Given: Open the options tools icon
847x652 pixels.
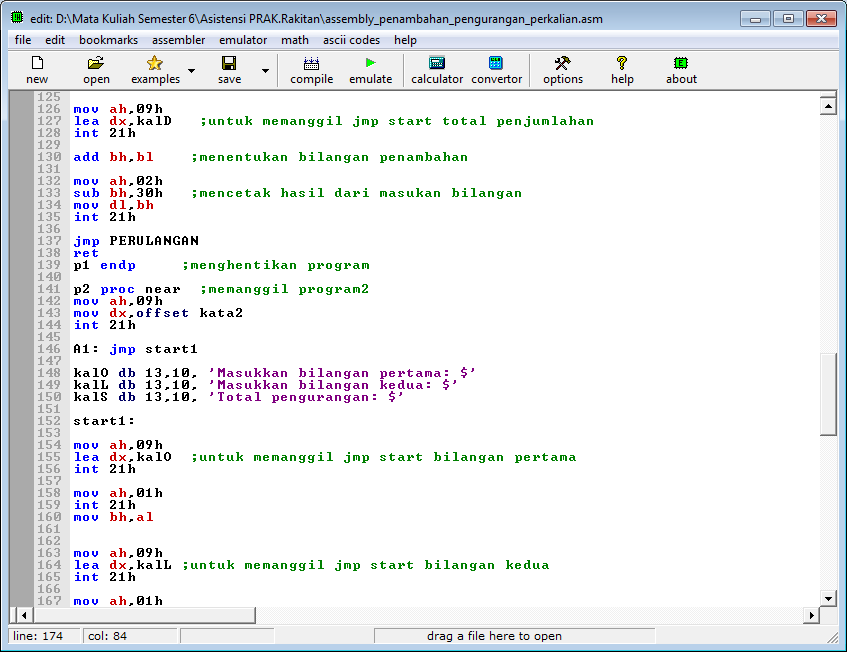Looking at the screenshot, I should (x=562, y=63).
